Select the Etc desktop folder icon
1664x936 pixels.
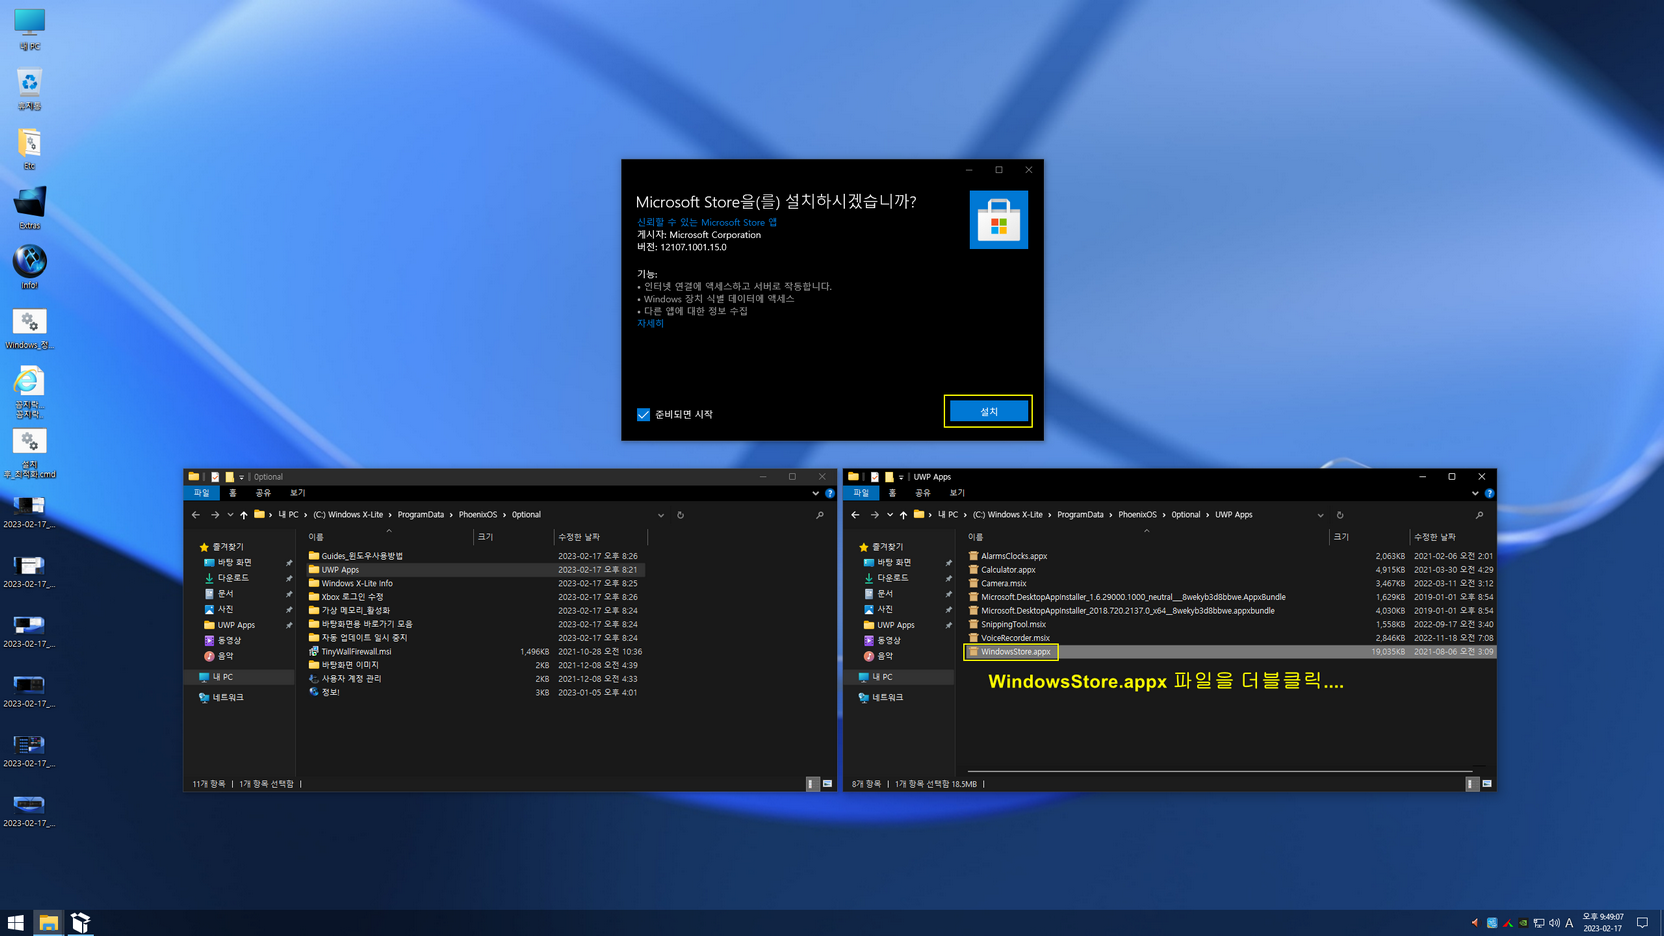(x=29, y=149)
